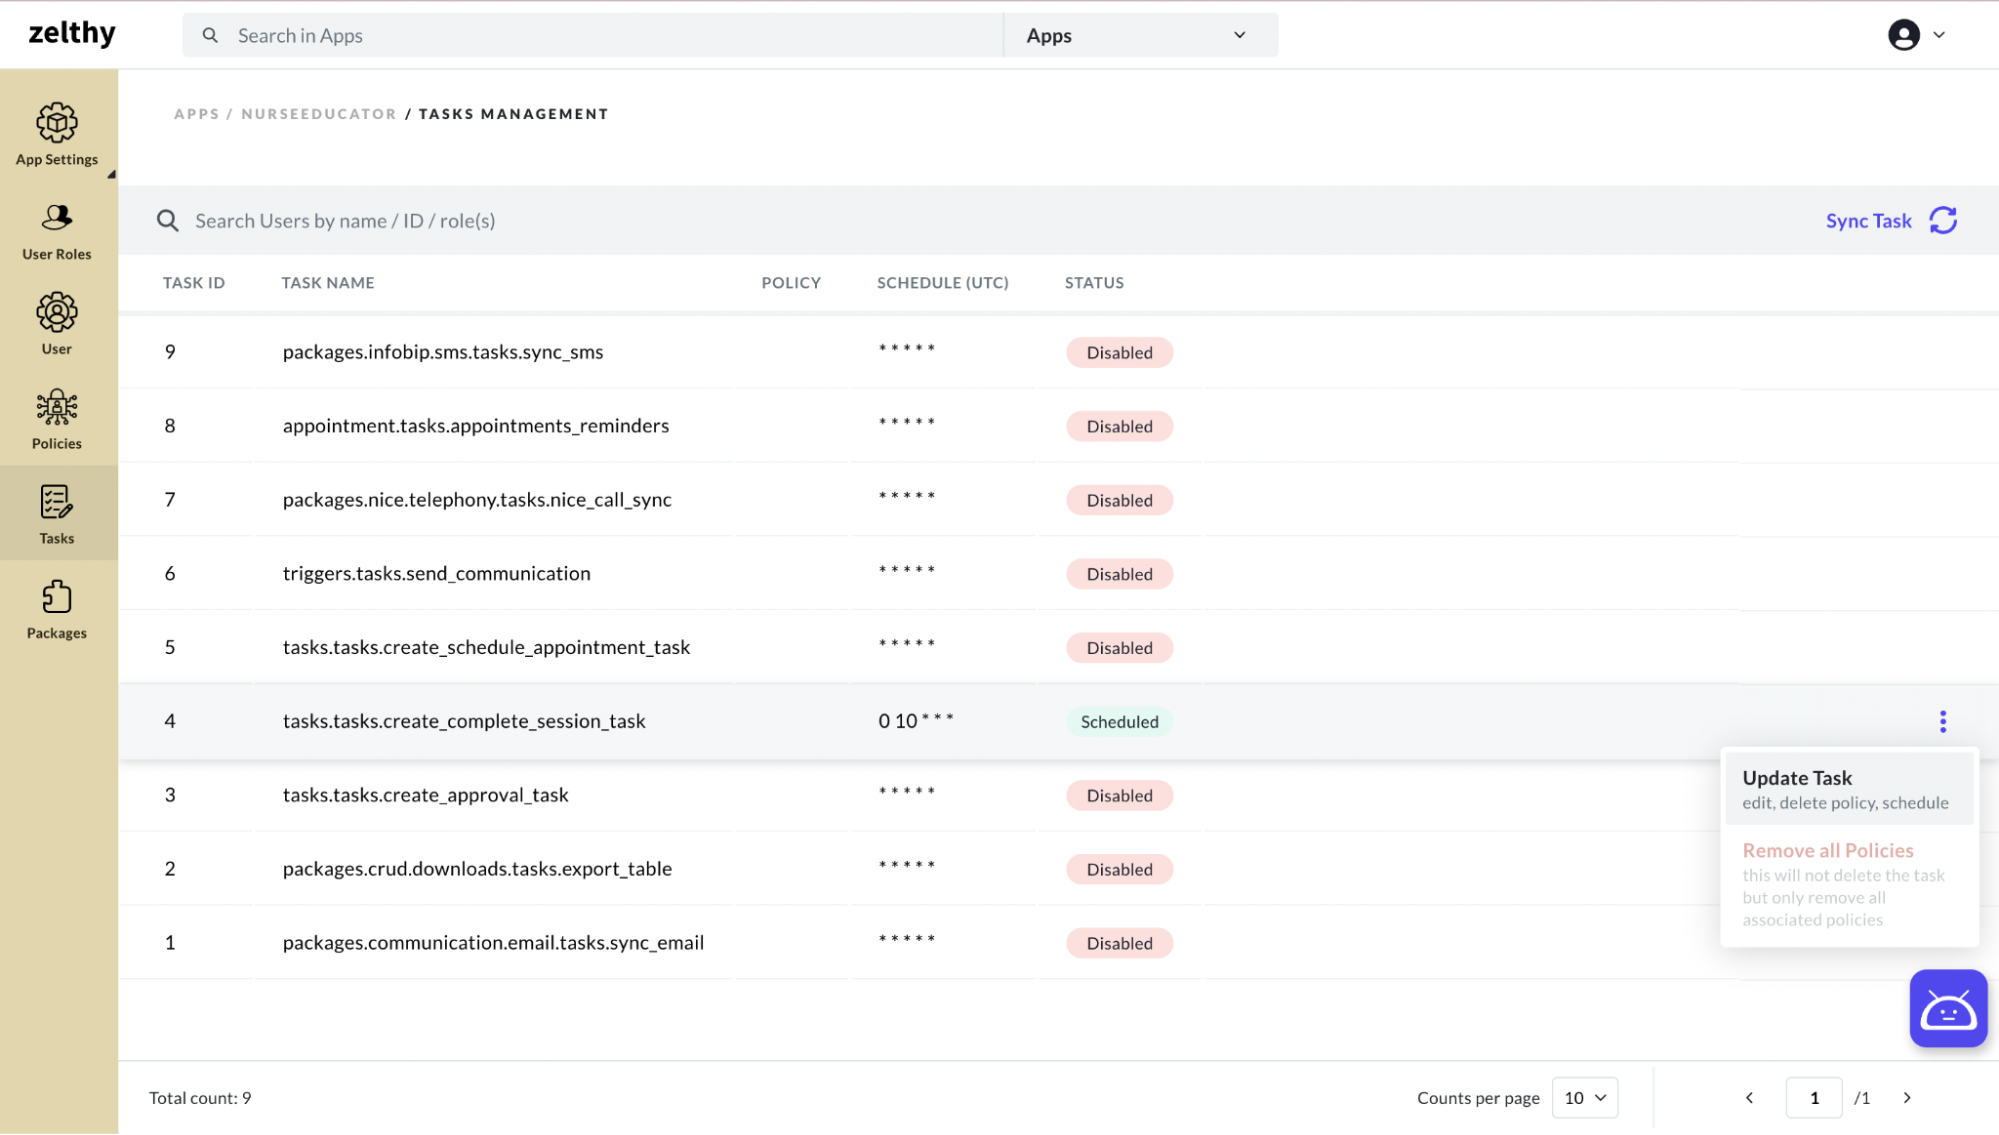Open App Settings in sidebar
1999x1135 pixels.
tap(57, 134)
